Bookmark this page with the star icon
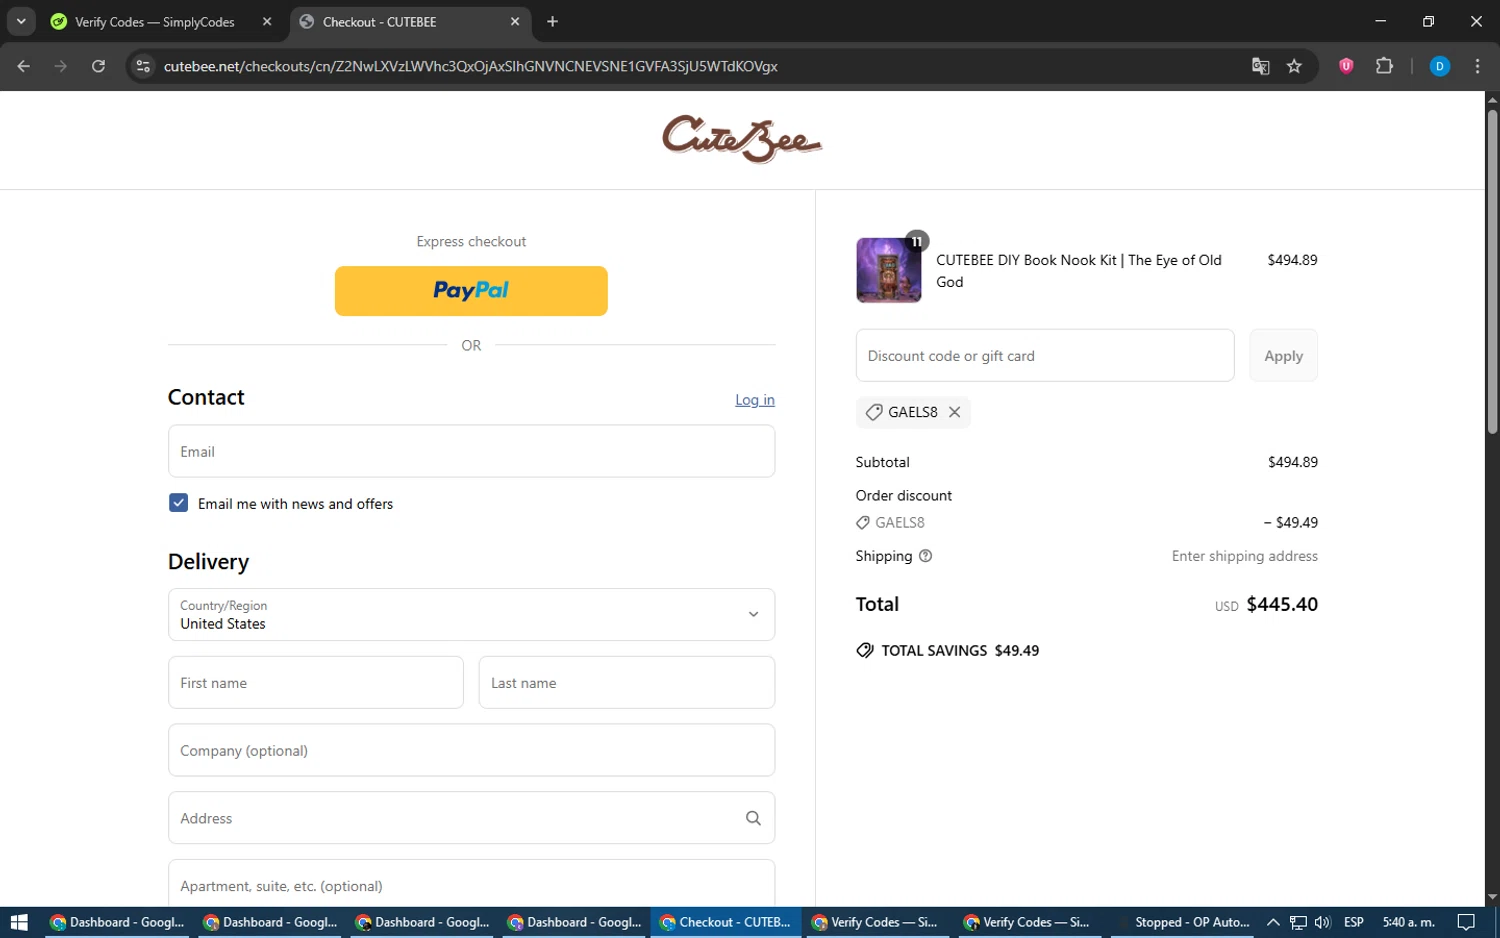The image size is (1500, 938). (1294, 66)
